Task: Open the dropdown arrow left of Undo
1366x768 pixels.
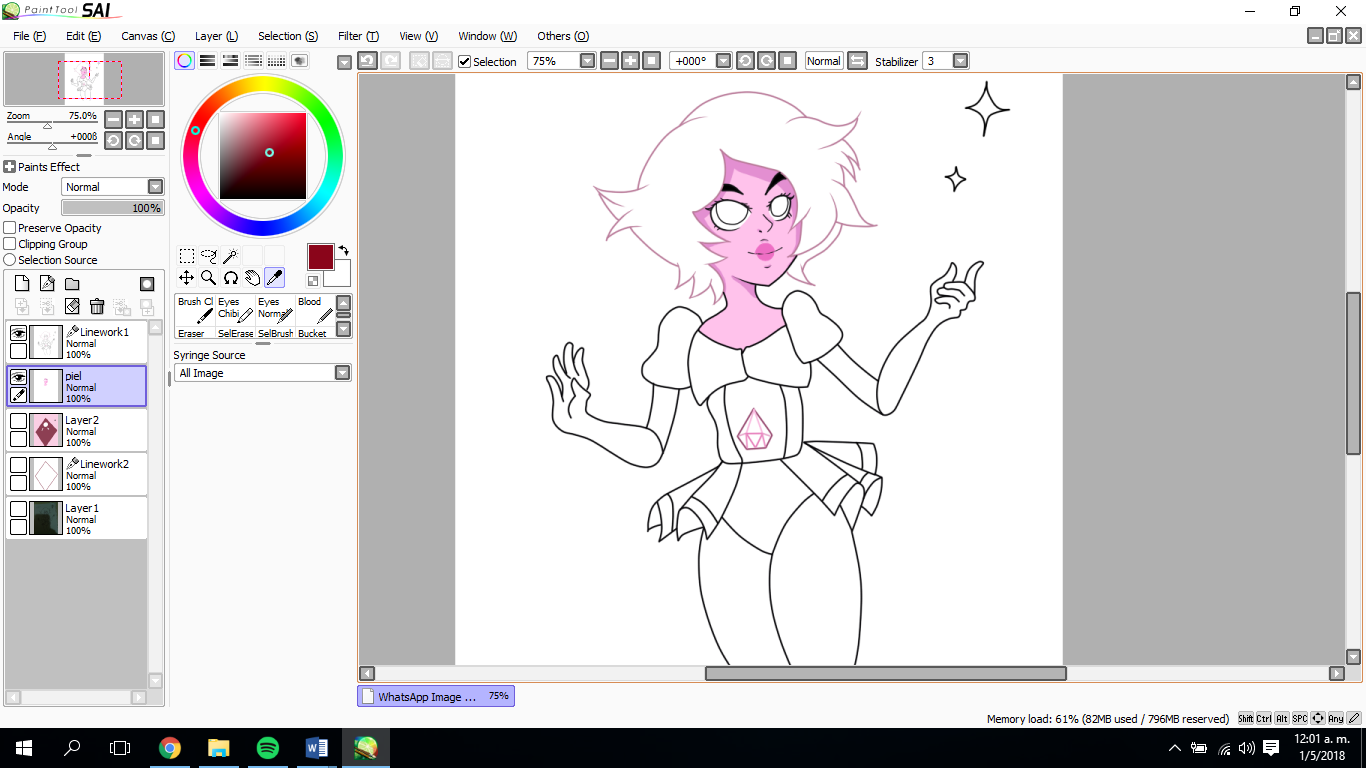Action: [345, 62]
